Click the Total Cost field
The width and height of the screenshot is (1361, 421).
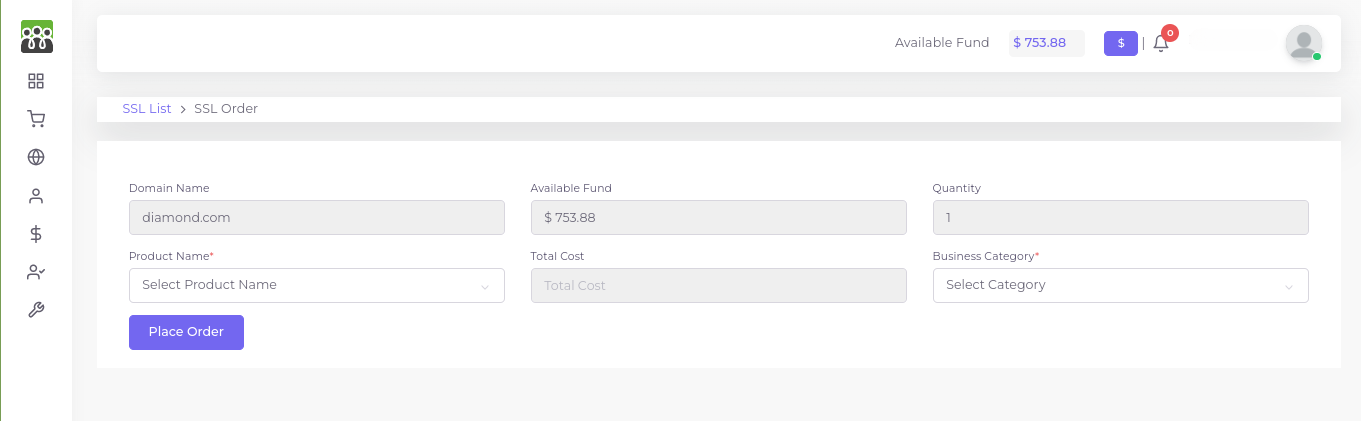[x=718, y=285]
